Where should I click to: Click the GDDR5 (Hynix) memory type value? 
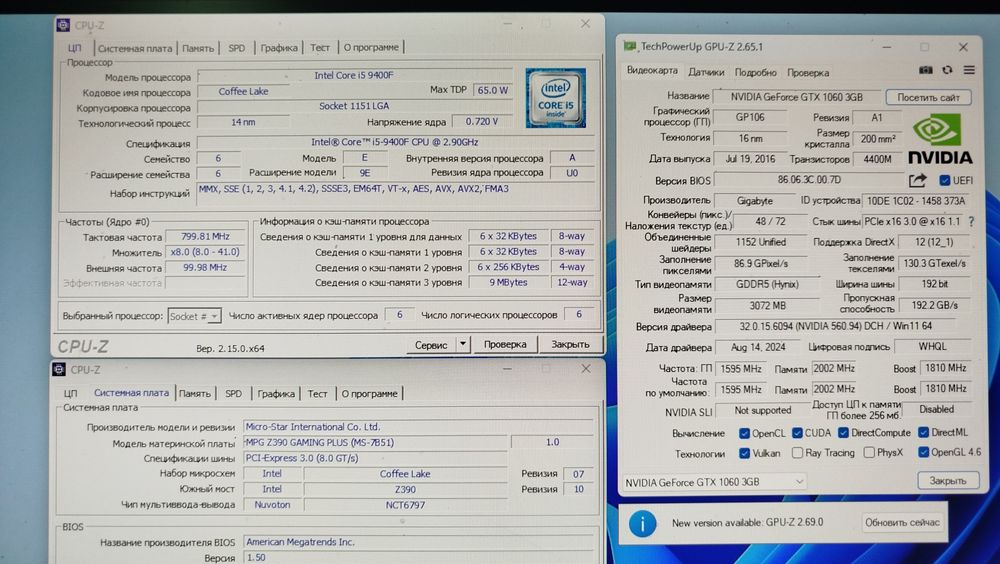[767, 285]
